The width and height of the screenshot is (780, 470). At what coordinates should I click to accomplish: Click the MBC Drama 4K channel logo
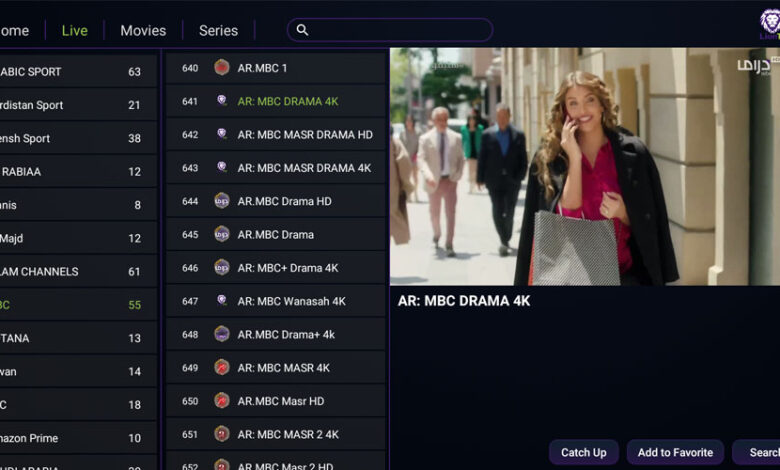(x=222, y=101)
